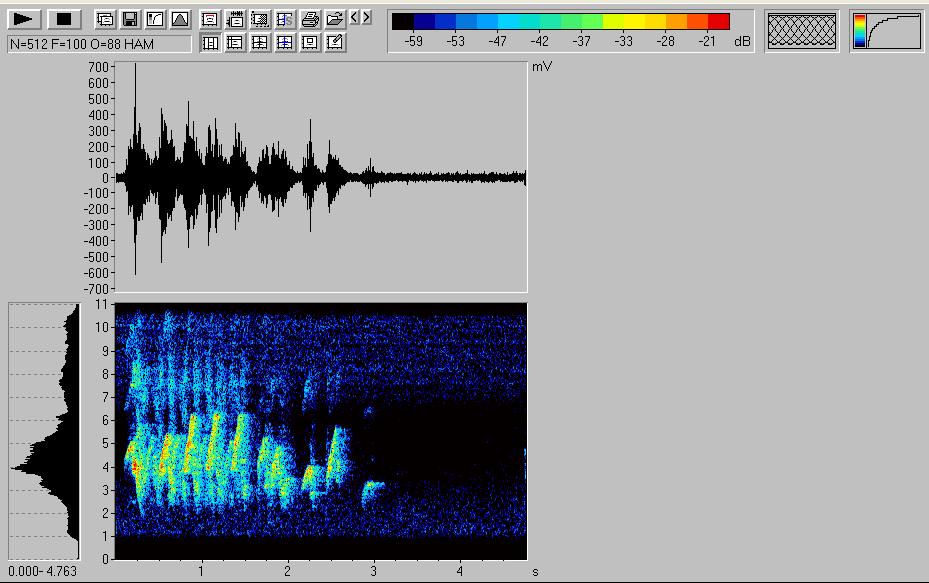
Task: Click the red swatch on dB color scale
Action: [718, 21]
